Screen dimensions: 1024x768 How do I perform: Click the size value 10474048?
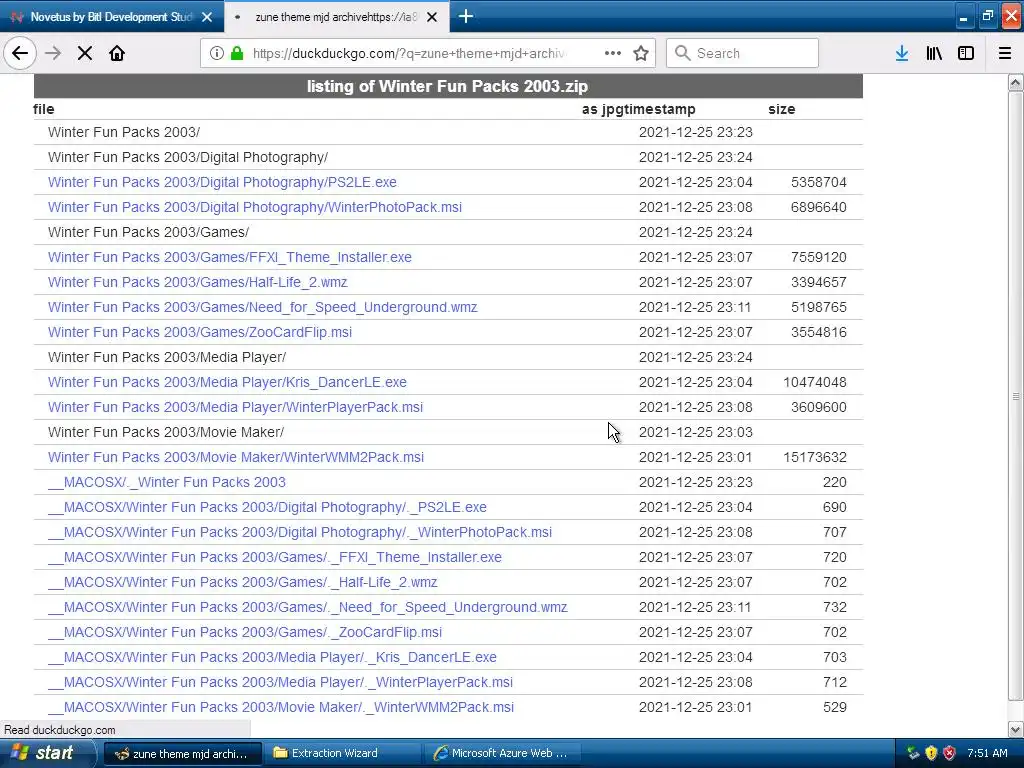coord(815,382)
